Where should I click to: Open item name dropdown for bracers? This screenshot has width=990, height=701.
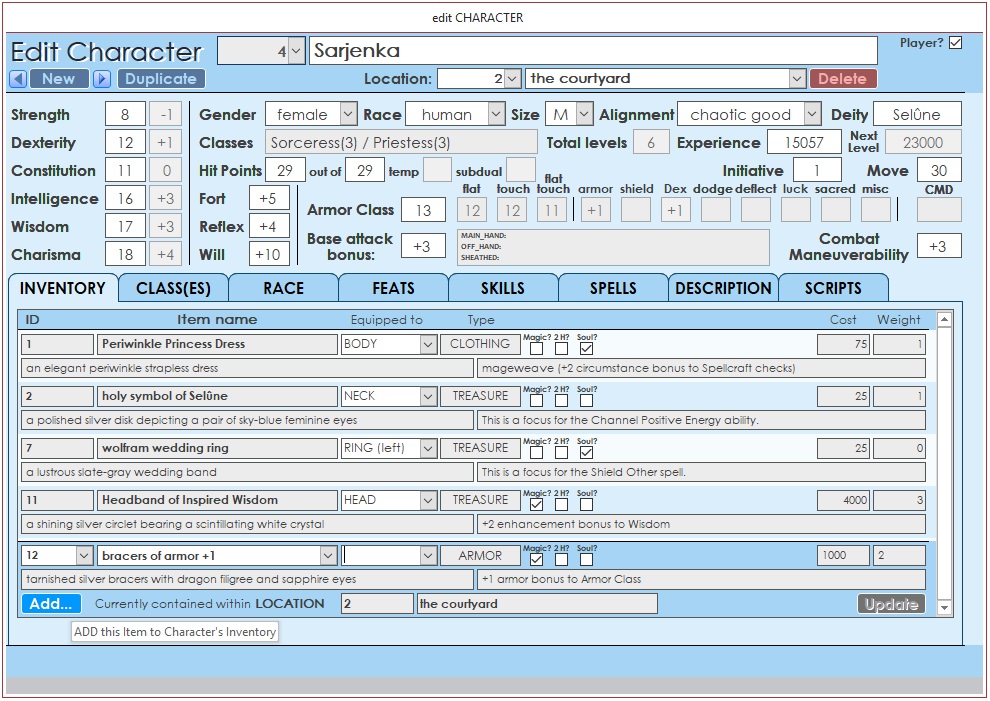click(328, 555)
